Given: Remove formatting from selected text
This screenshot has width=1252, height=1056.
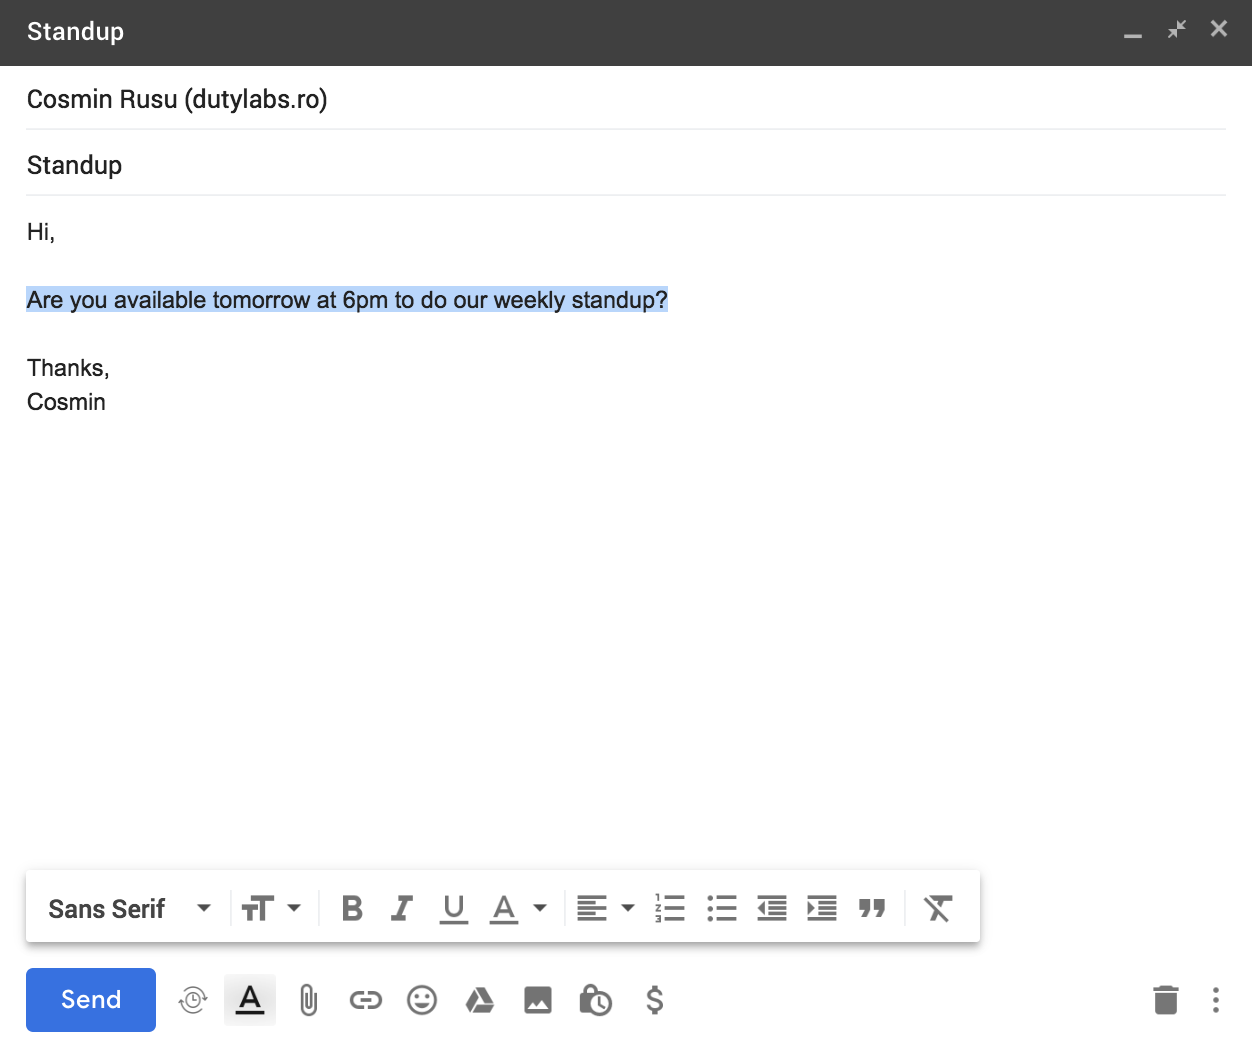Looking at the screenshot, I should point(938,908).
